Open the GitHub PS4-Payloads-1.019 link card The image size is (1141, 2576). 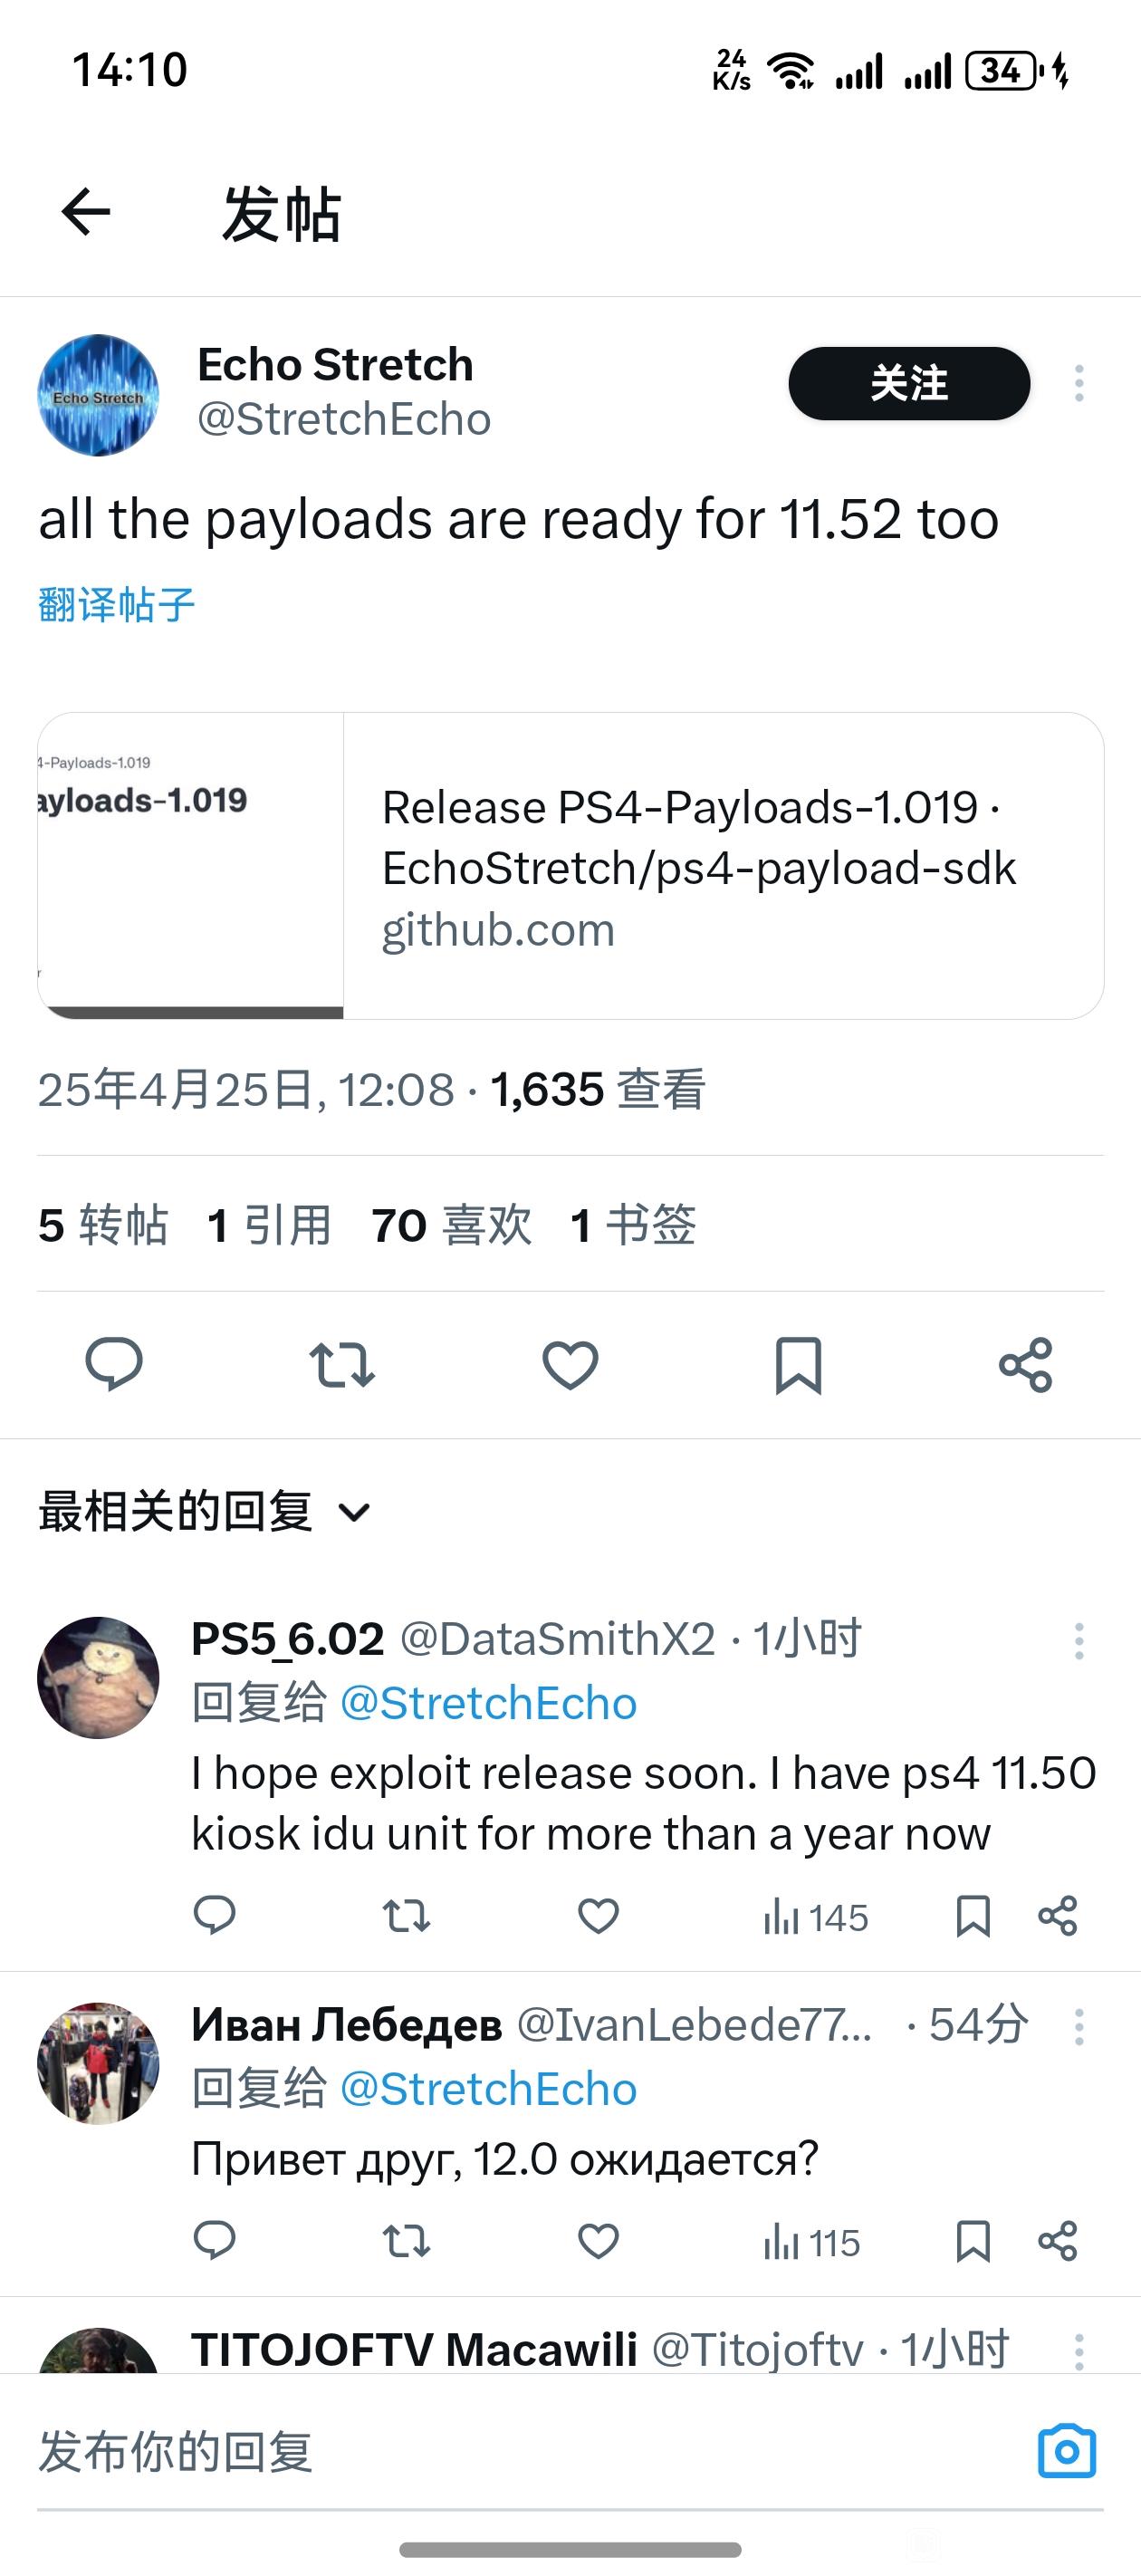pos(570,866)
